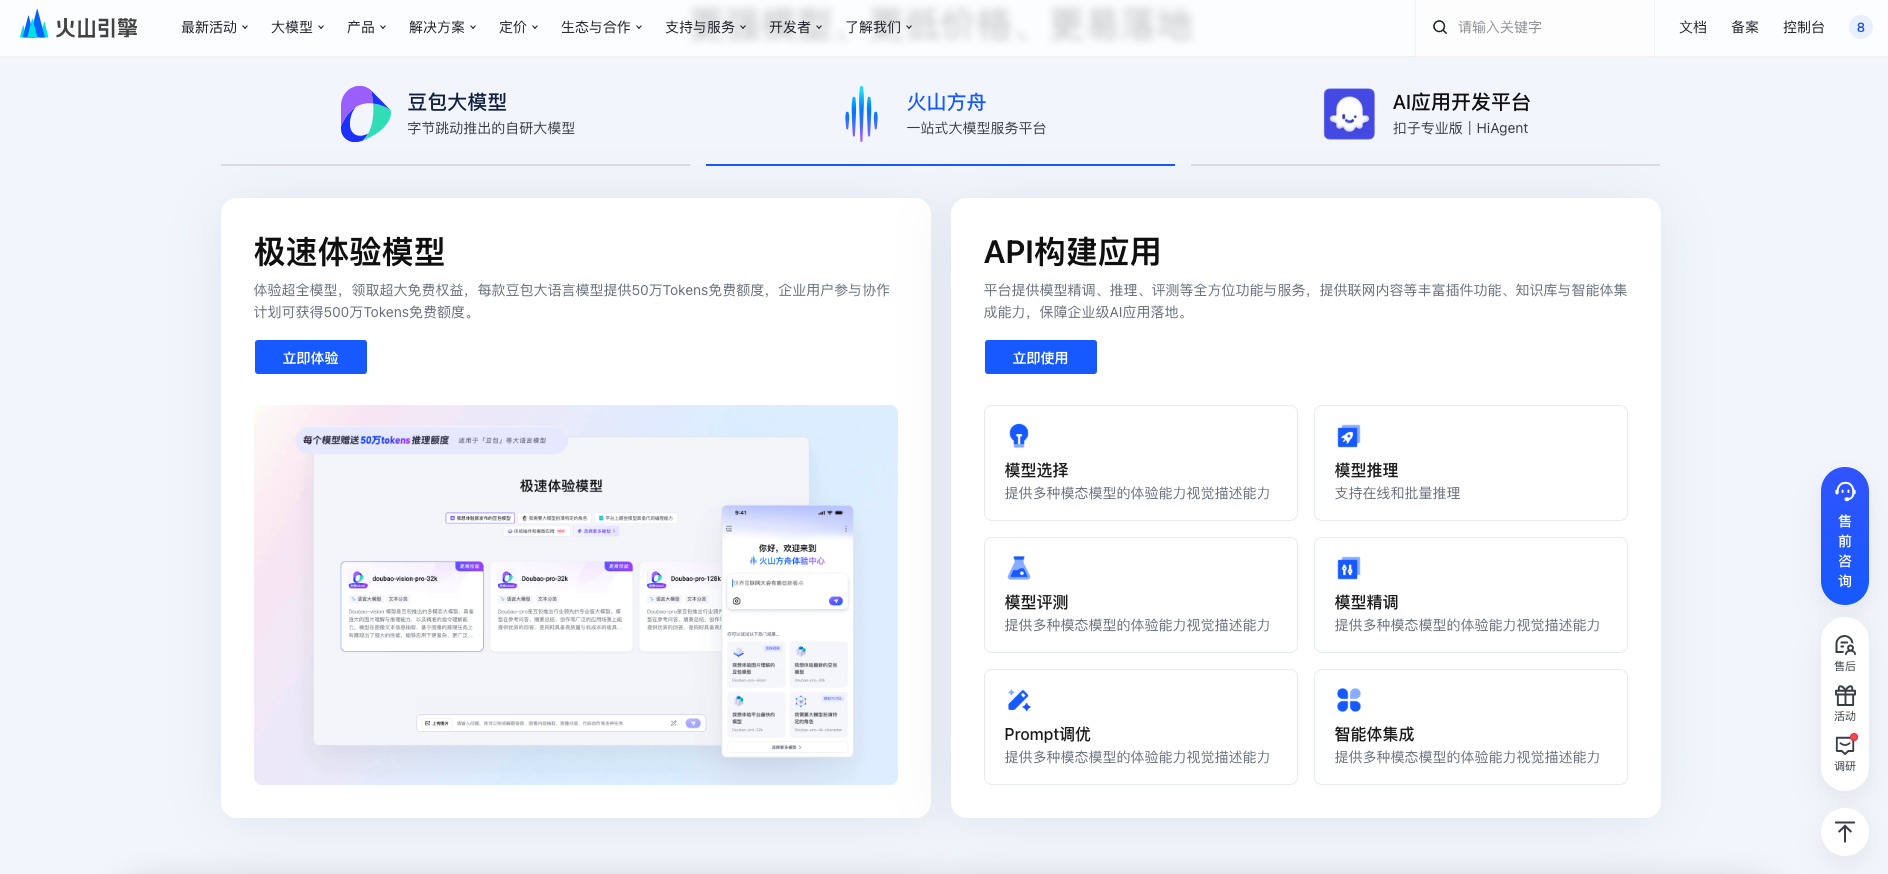Click the back-to-top arrow icon
Screen dimensions: 1888x874
pos(1845,832)
